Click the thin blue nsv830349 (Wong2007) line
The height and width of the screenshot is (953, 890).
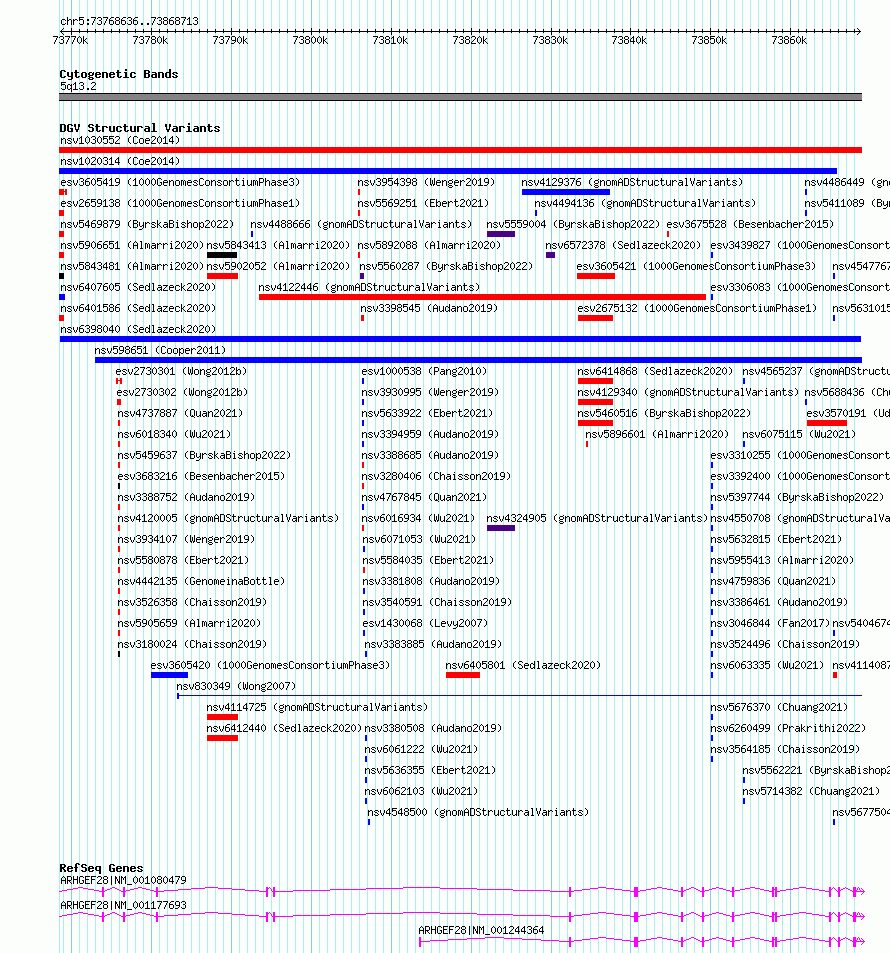pyautogui.click(x=519, y=695)
